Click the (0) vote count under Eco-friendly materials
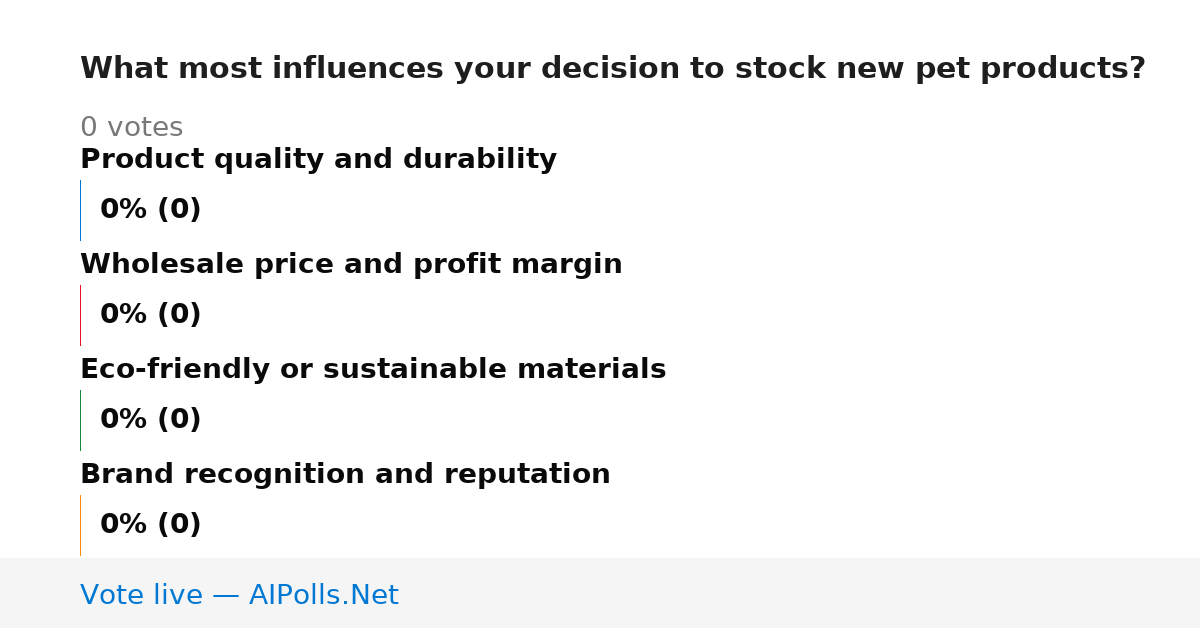Screen dimensions: 1200x628 click(179, 420)
